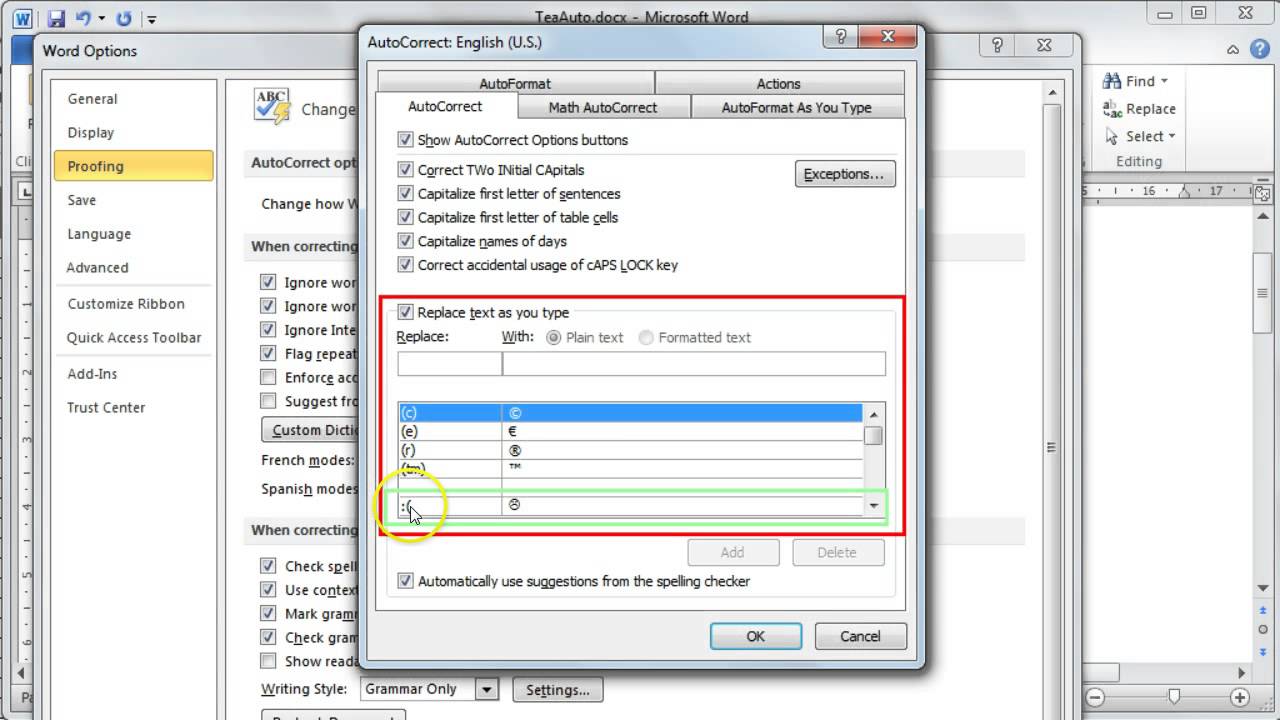The height and width of the screenshot is (720, 1280).
Task: Open the Exceptions button
Action: tap(844, 174)
